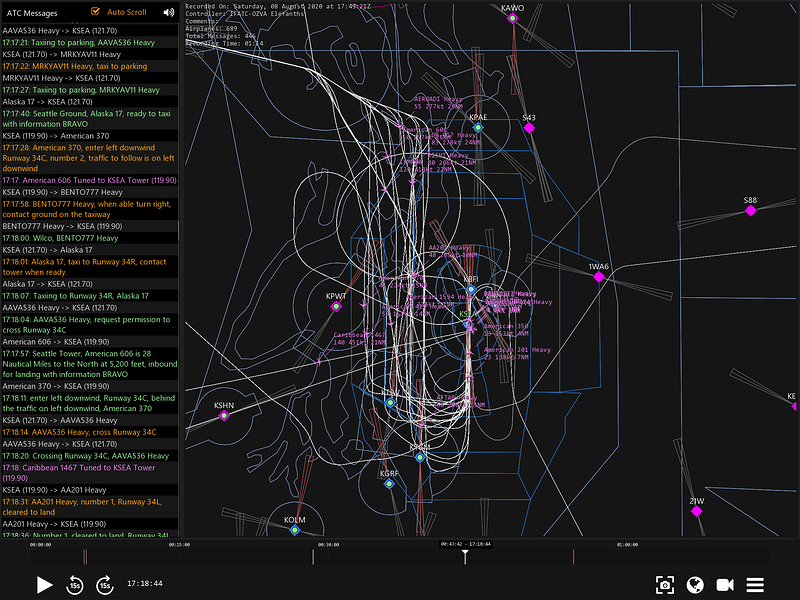Image resolution: width=800 pixels, height=600 pixels.
Task: Select the KGRF airport marker
Action: pyautogui.click(x=389, y=483)
